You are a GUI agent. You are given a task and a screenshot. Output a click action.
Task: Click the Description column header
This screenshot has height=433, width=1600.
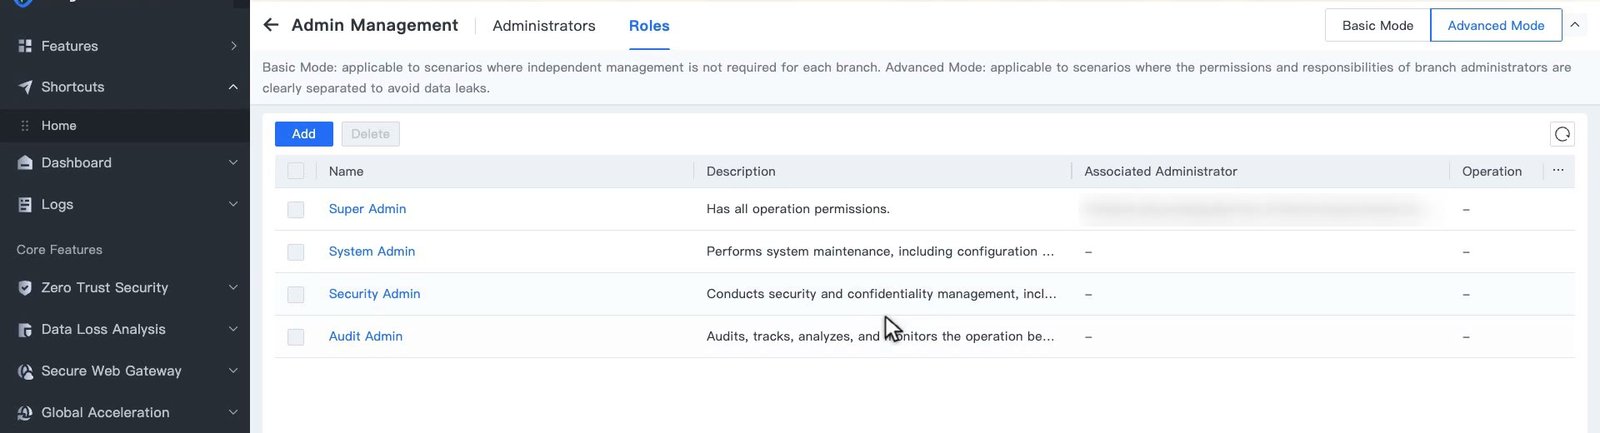click(741, 171)
